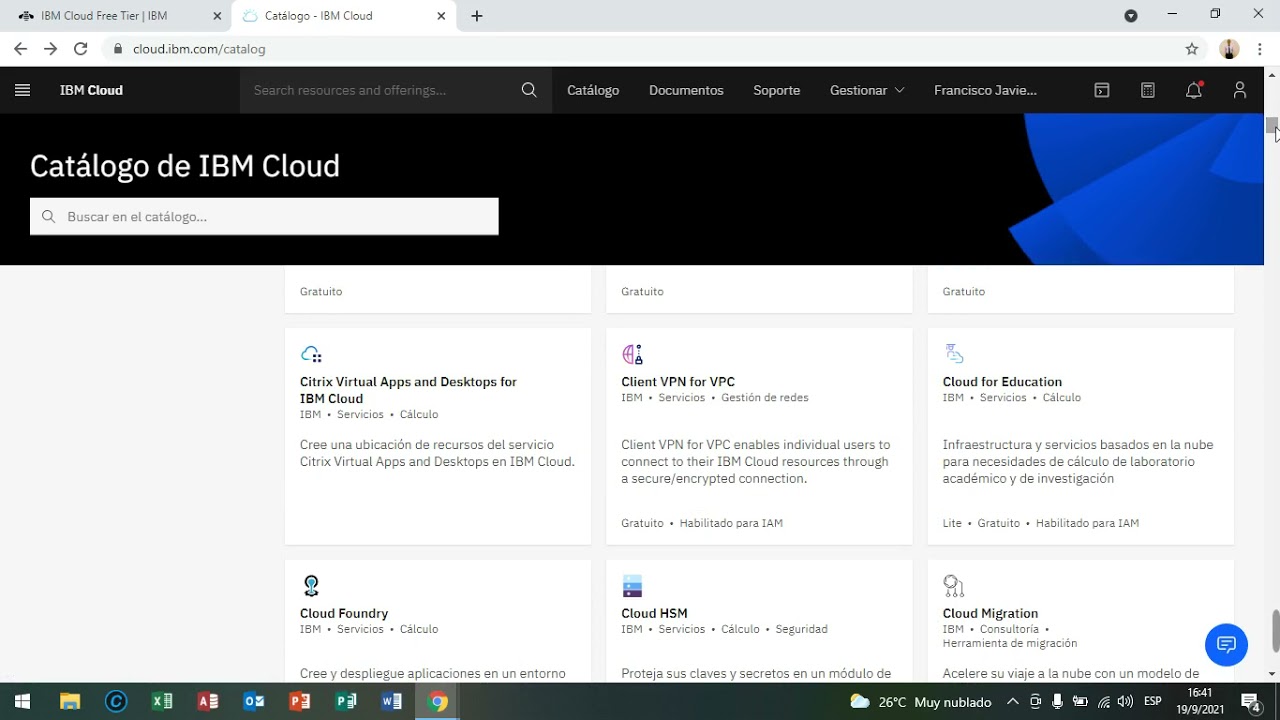Open Excel from the Windows taskbar

pyautogui.click(x=162, y=701)
